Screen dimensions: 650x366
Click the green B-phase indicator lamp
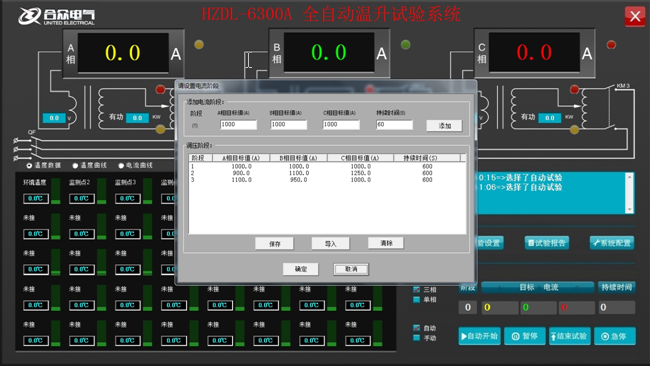tap(406, 44)
